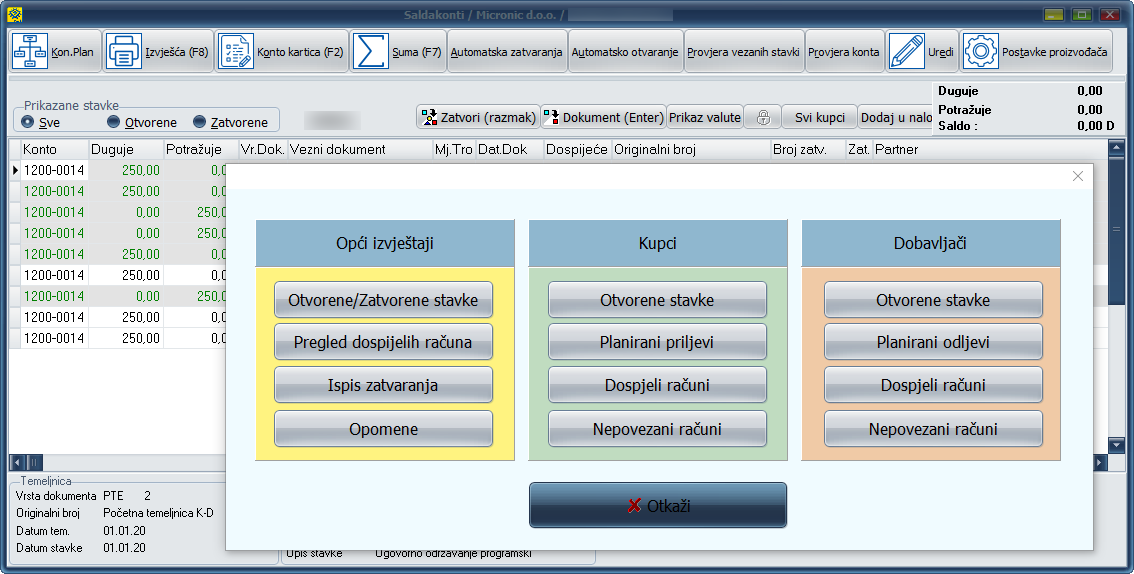1134x574 pixels.
Task: Open Postavke proizvođača gear icon
Action: (x=981, y=51)
